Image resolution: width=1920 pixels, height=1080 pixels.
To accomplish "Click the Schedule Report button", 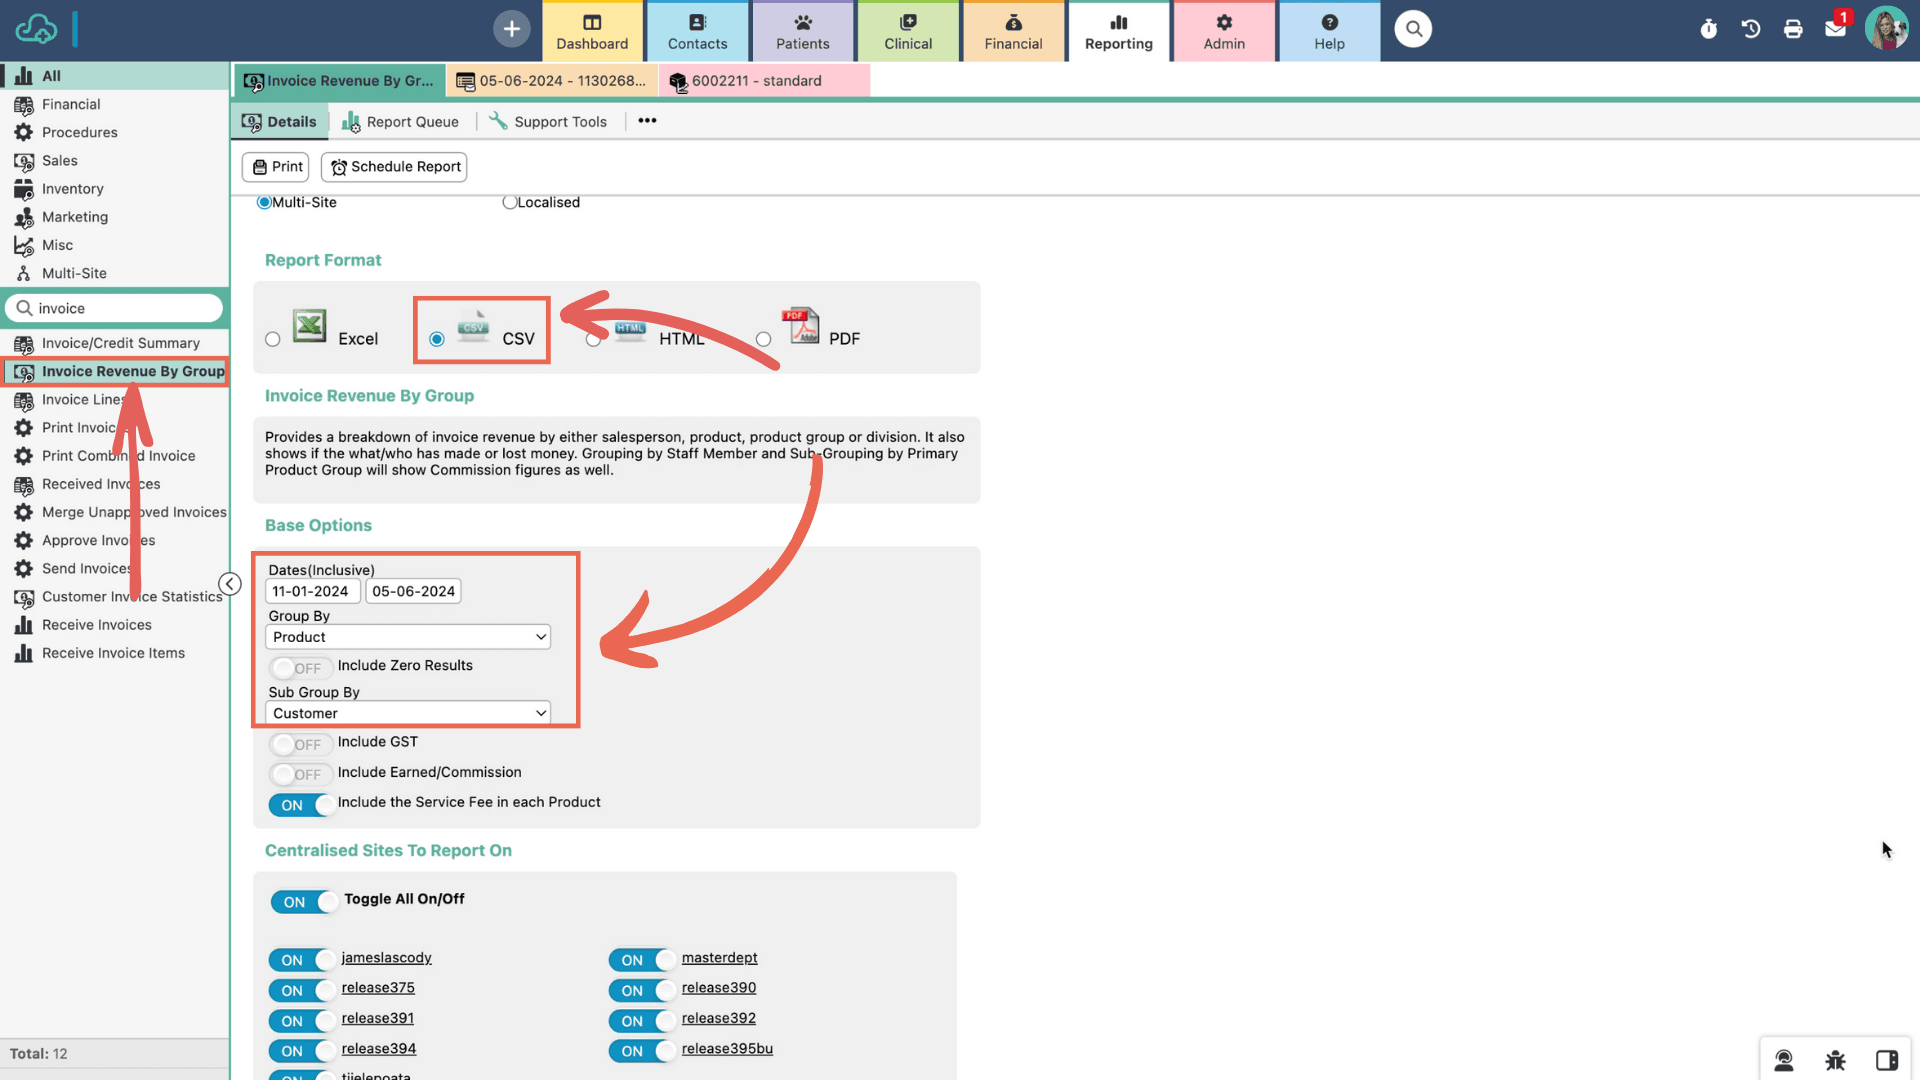I will [396, 167].
